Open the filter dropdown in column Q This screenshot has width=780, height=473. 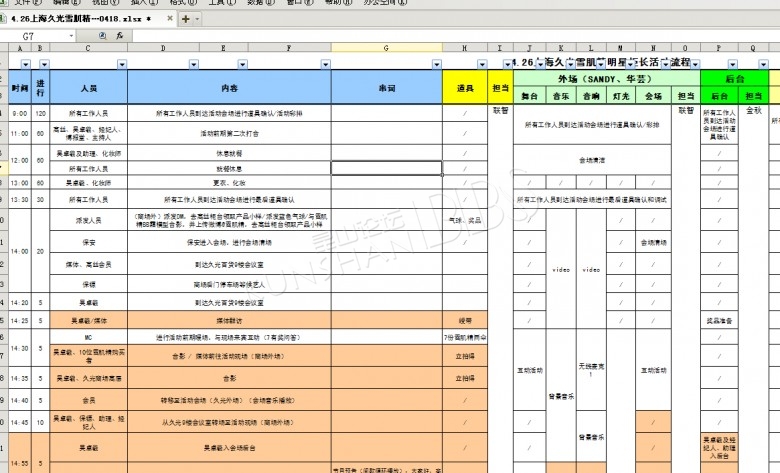[763, 64]
